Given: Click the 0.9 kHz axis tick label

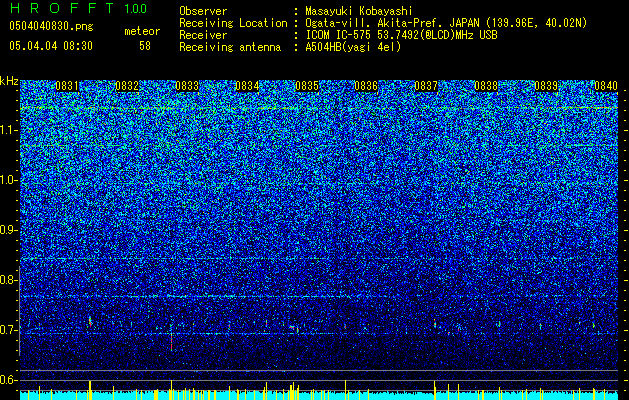Looking at the screenshot, I should point(8,230).
